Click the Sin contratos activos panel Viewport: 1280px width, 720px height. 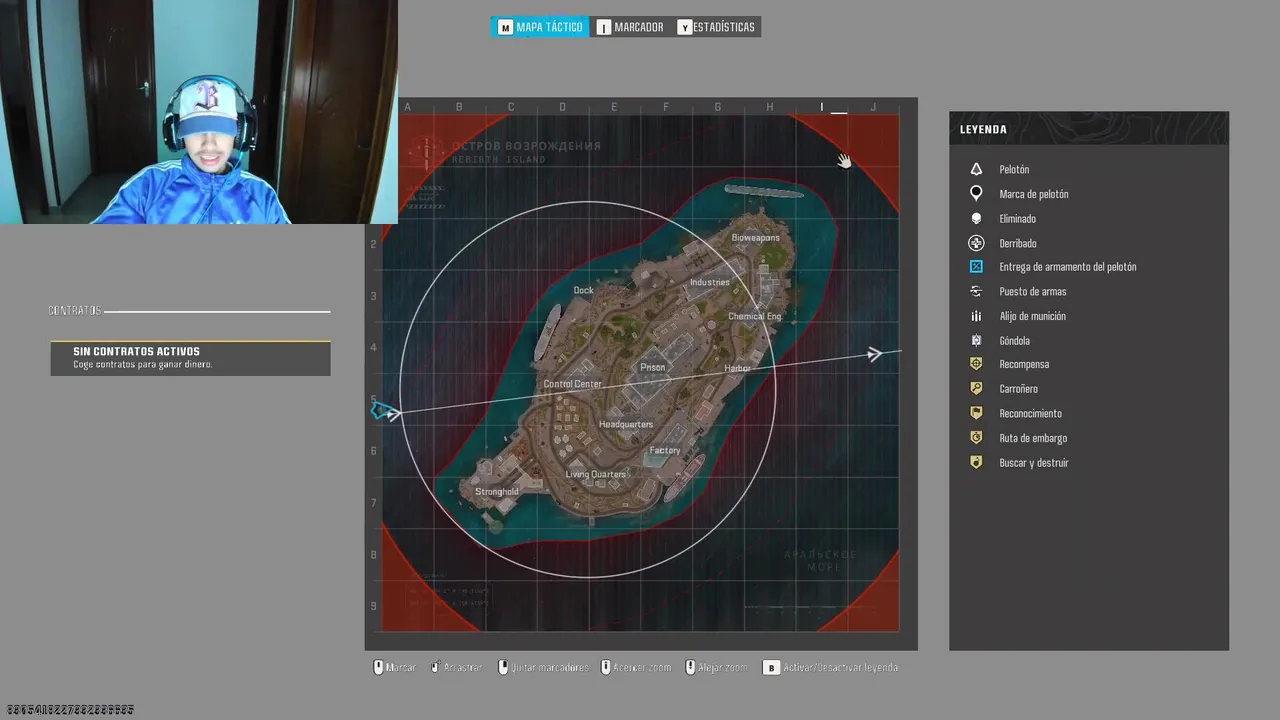pos(190,358)
